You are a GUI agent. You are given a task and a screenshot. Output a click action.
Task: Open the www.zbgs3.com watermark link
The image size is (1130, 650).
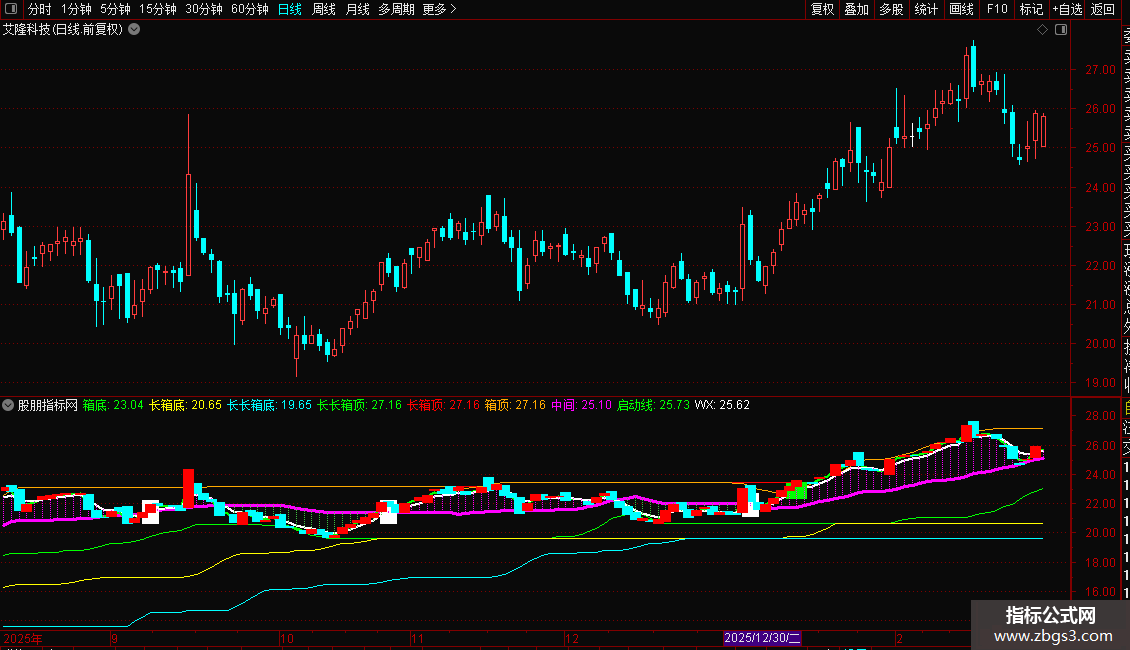[x=1050, y=636]
